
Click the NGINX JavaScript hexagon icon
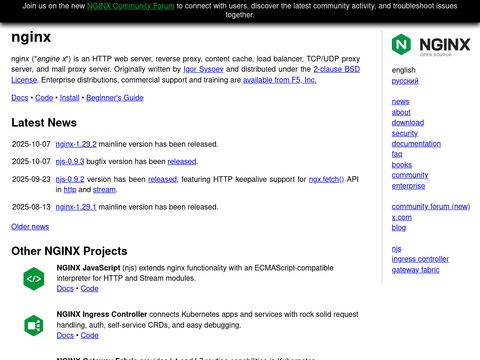[34, 279]
